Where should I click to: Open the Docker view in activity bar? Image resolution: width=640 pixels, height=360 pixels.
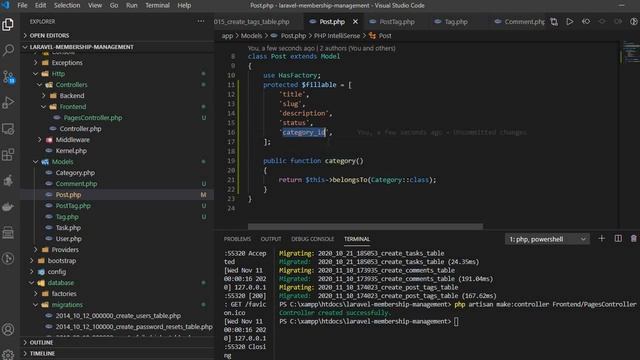(8, 207)
